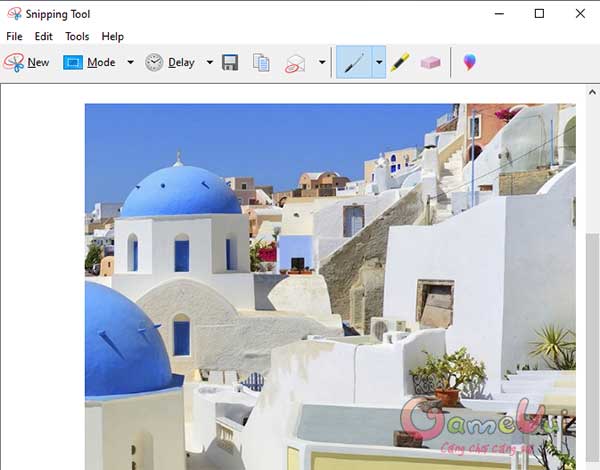Expand the Mode dropdown arrow
Screen dimensions: 600x470
[130, 62]
